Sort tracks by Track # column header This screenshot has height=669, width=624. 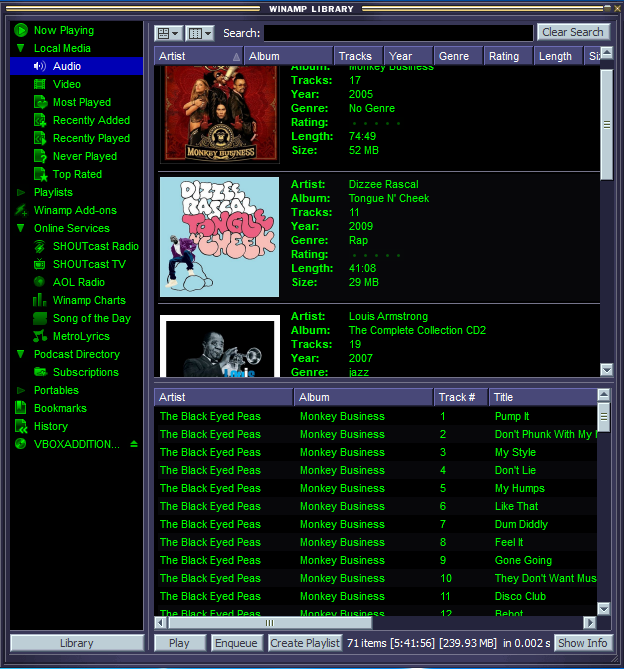coord(461,397)
